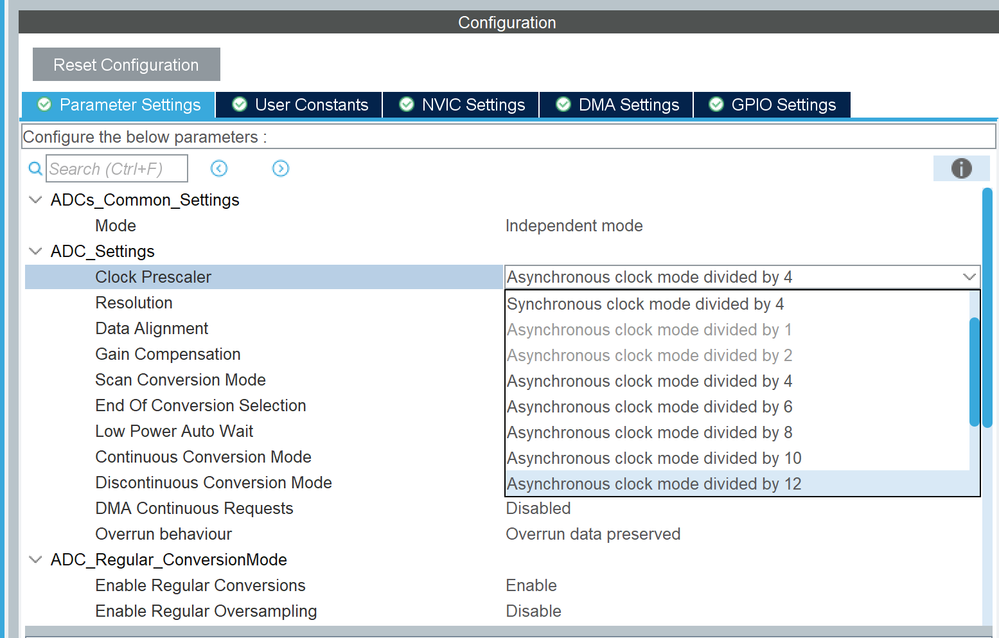Open the User Constants tab
The width and height of the screenshot is (999, 638).
[299, 105]
